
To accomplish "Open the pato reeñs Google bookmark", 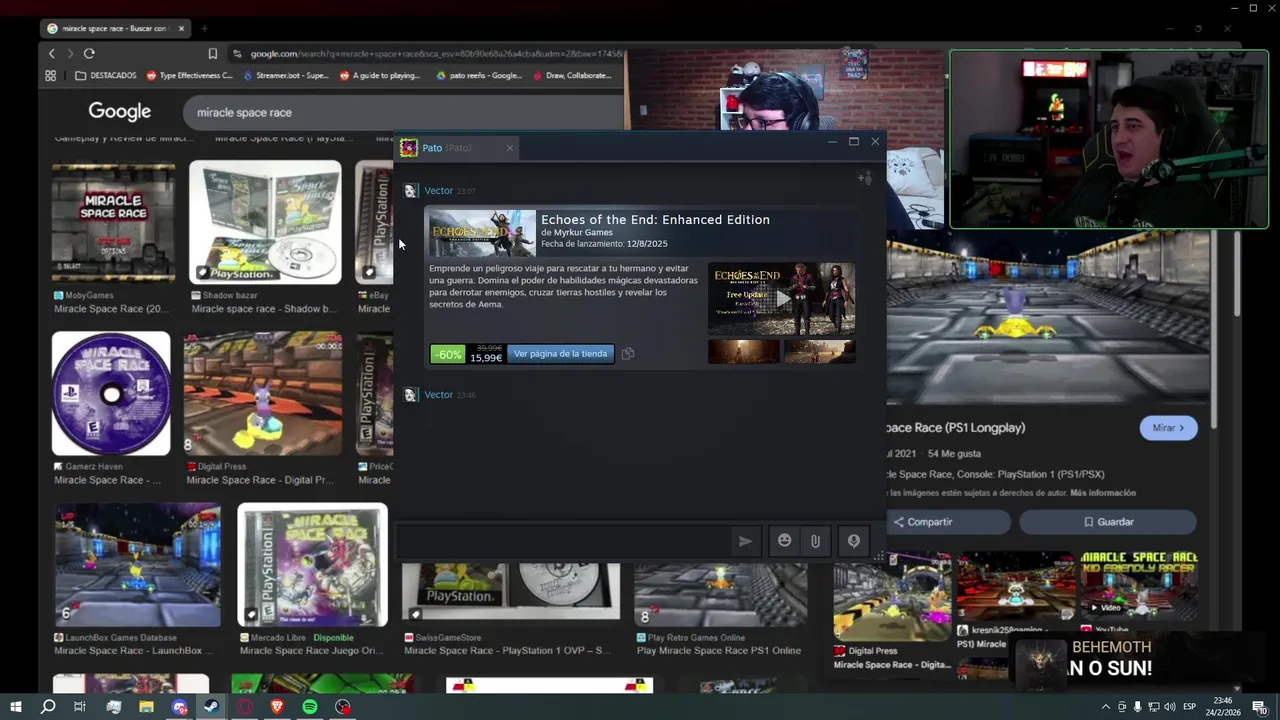I will tap(479, 75).
